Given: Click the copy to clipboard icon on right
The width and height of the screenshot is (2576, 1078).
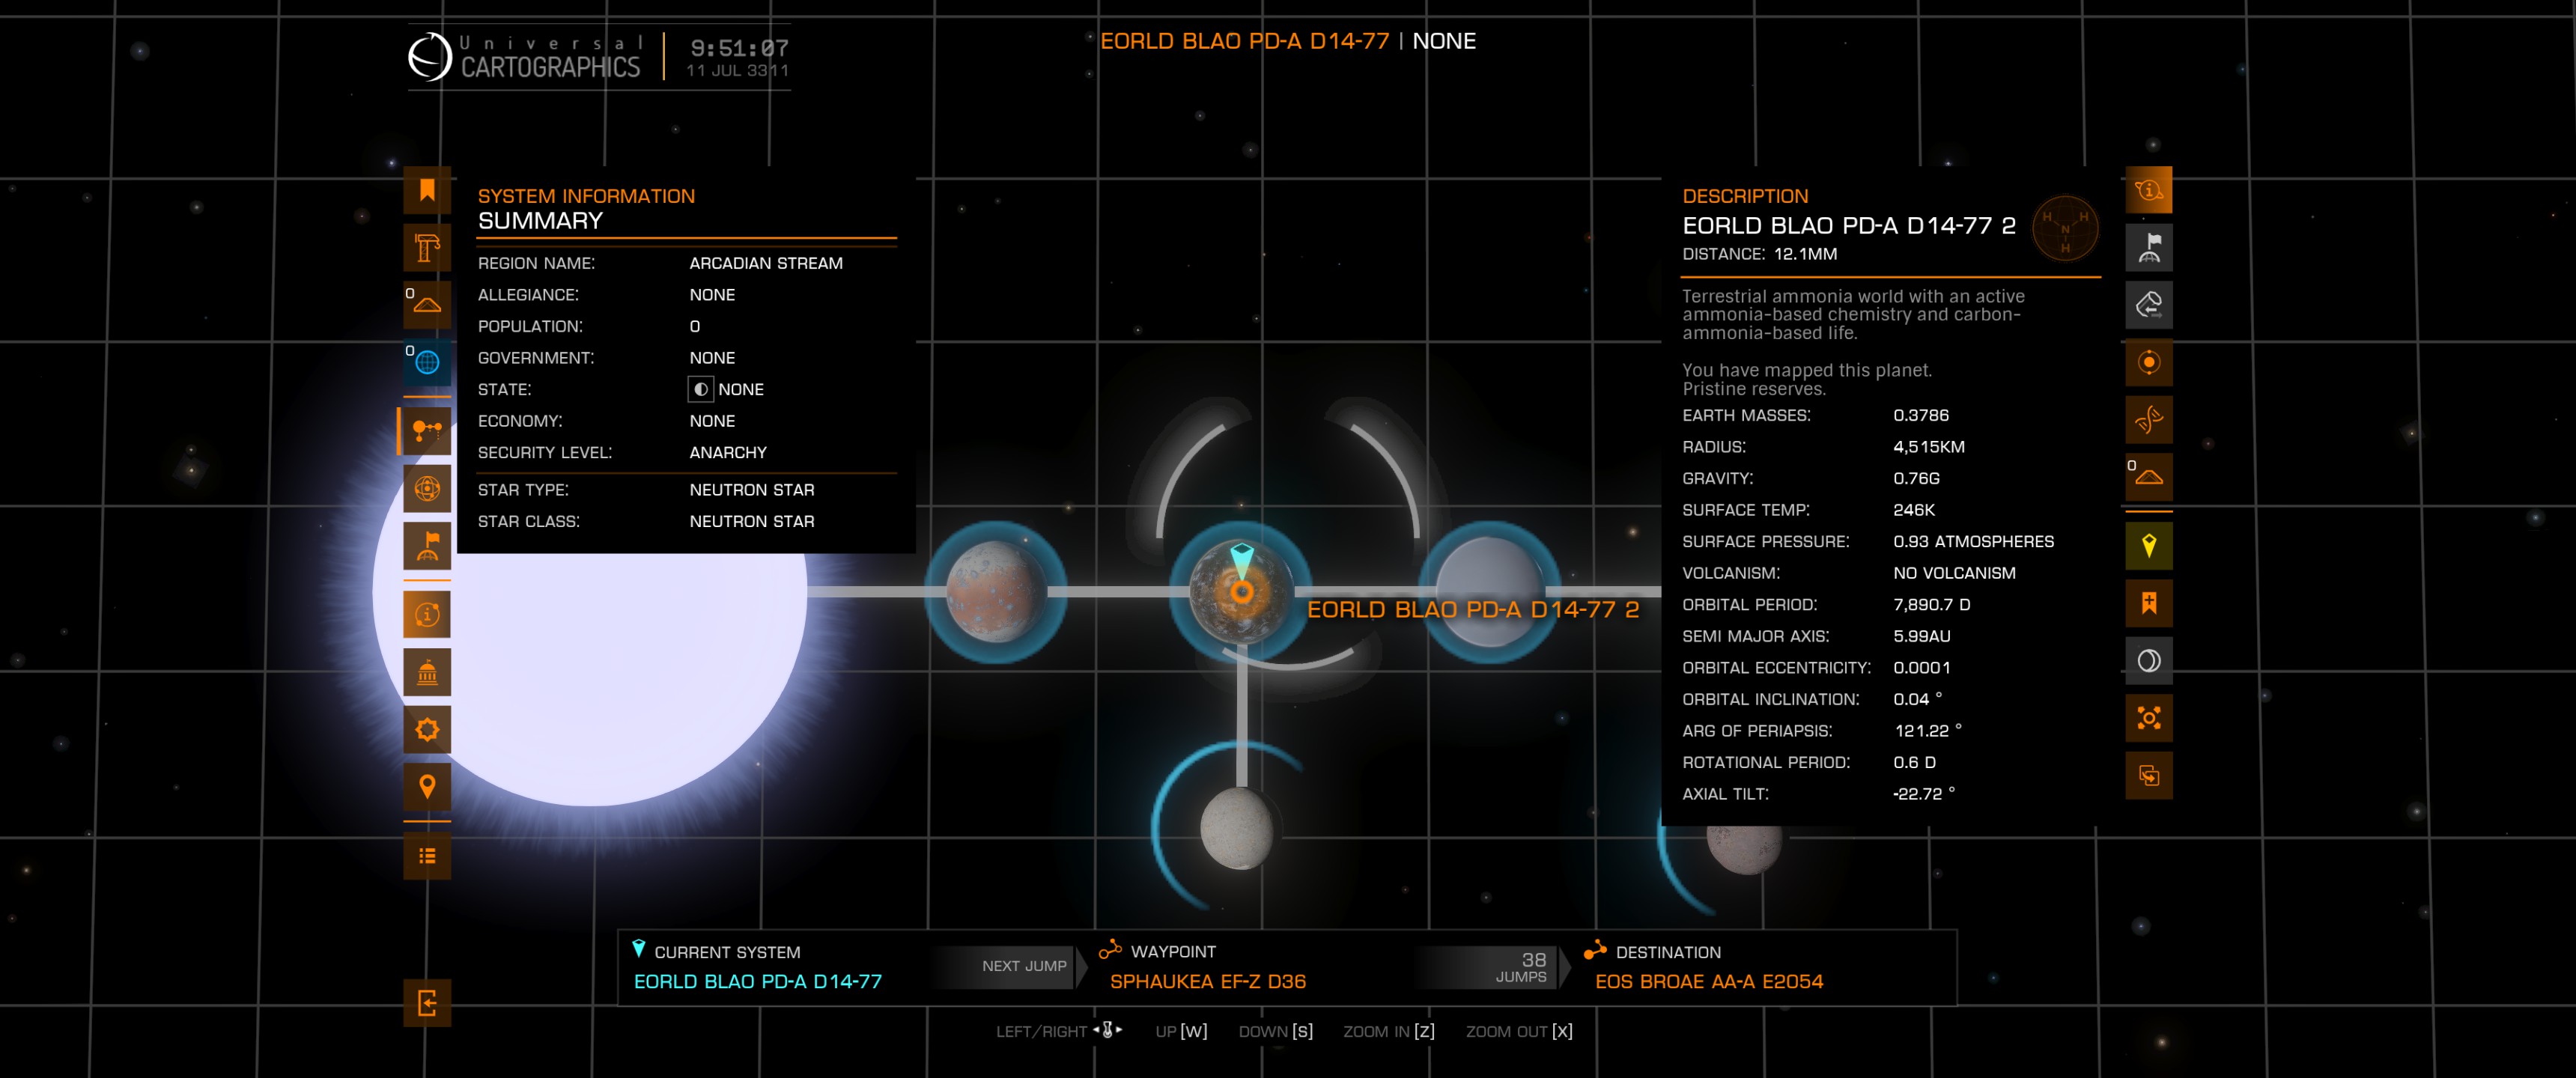Looking at the screenshot, I should (2148, 775).
